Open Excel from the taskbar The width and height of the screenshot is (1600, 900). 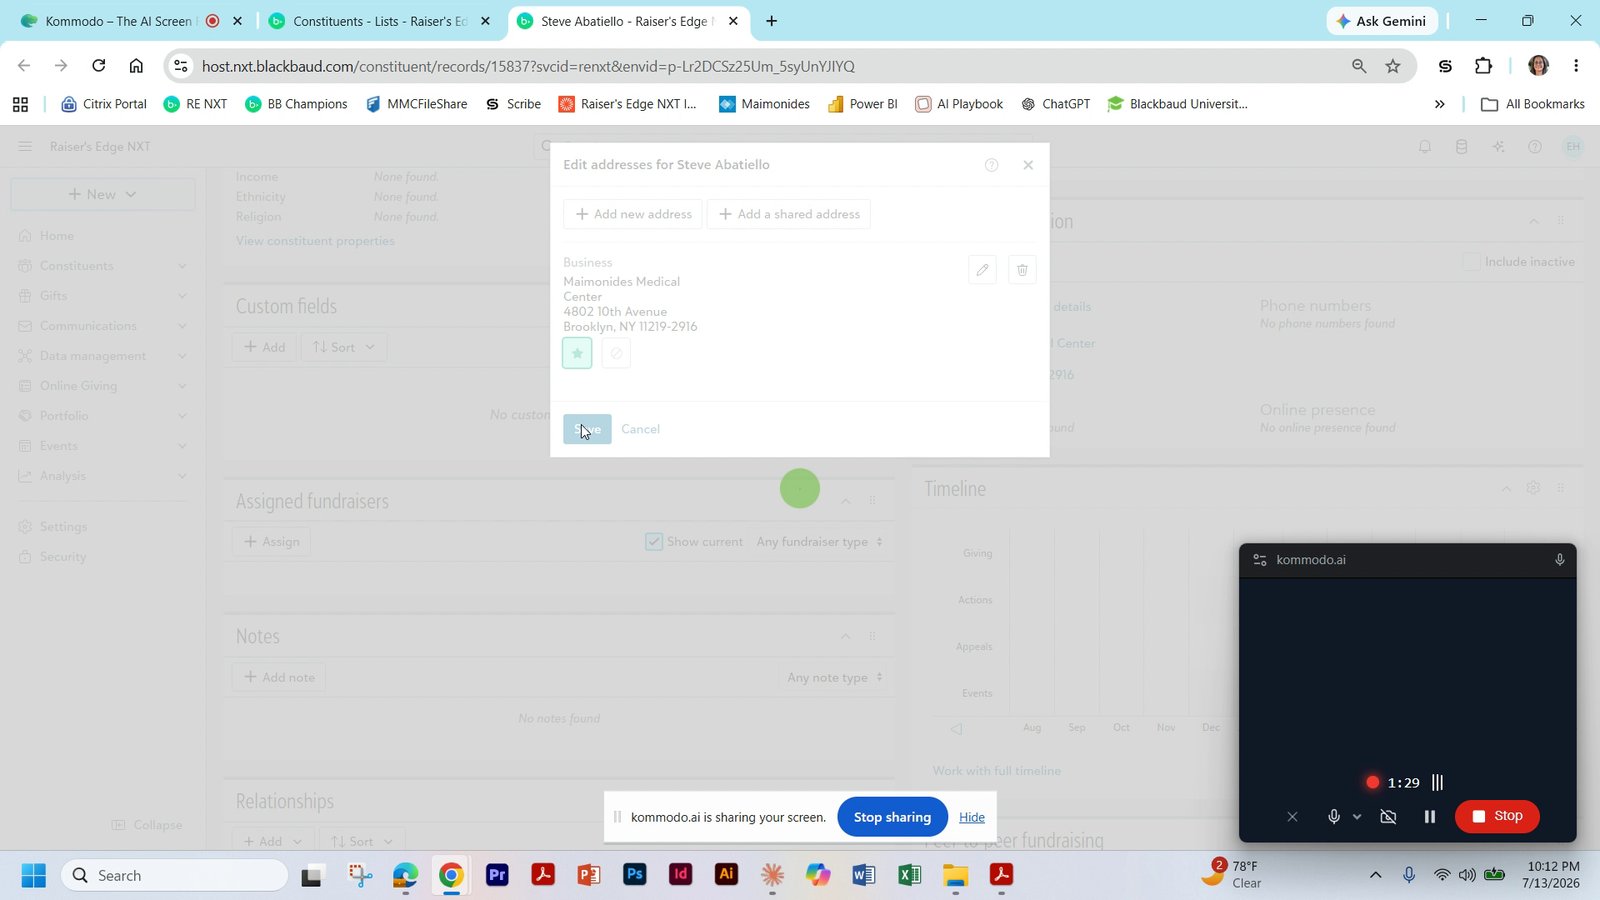pos(909,875)
